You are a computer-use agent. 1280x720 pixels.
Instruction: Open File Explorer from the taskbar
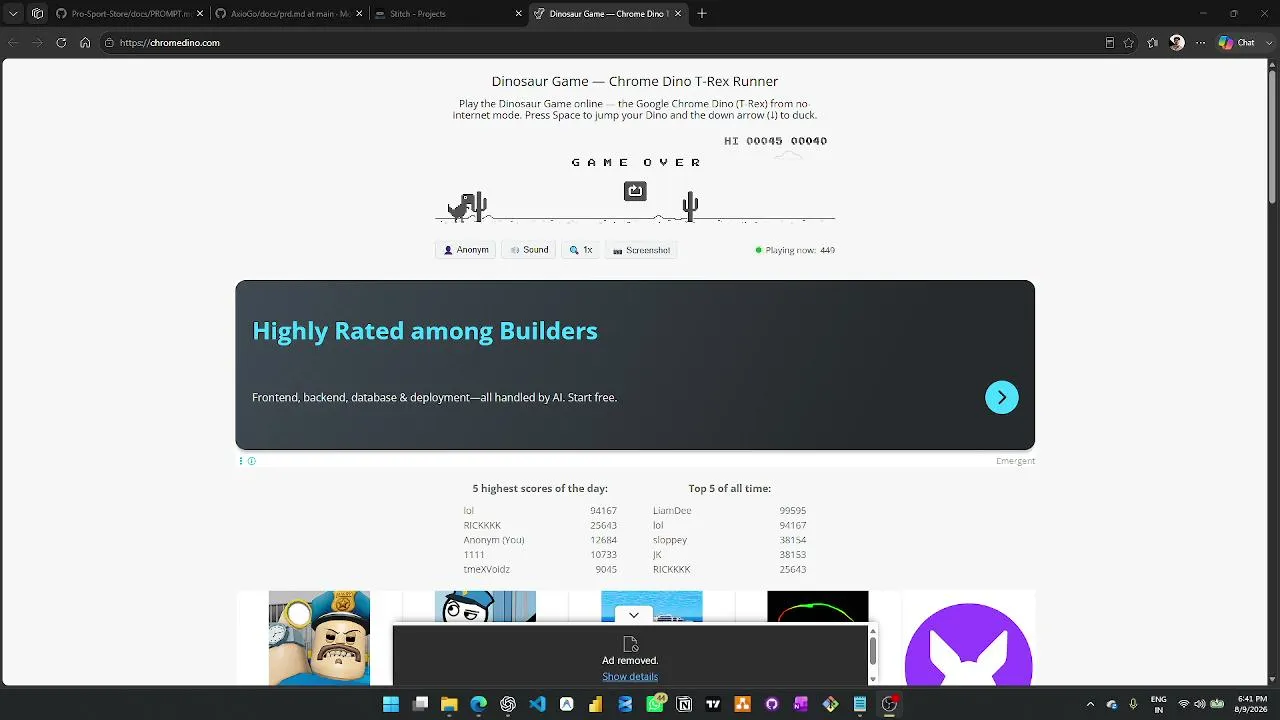pos(449,704)
